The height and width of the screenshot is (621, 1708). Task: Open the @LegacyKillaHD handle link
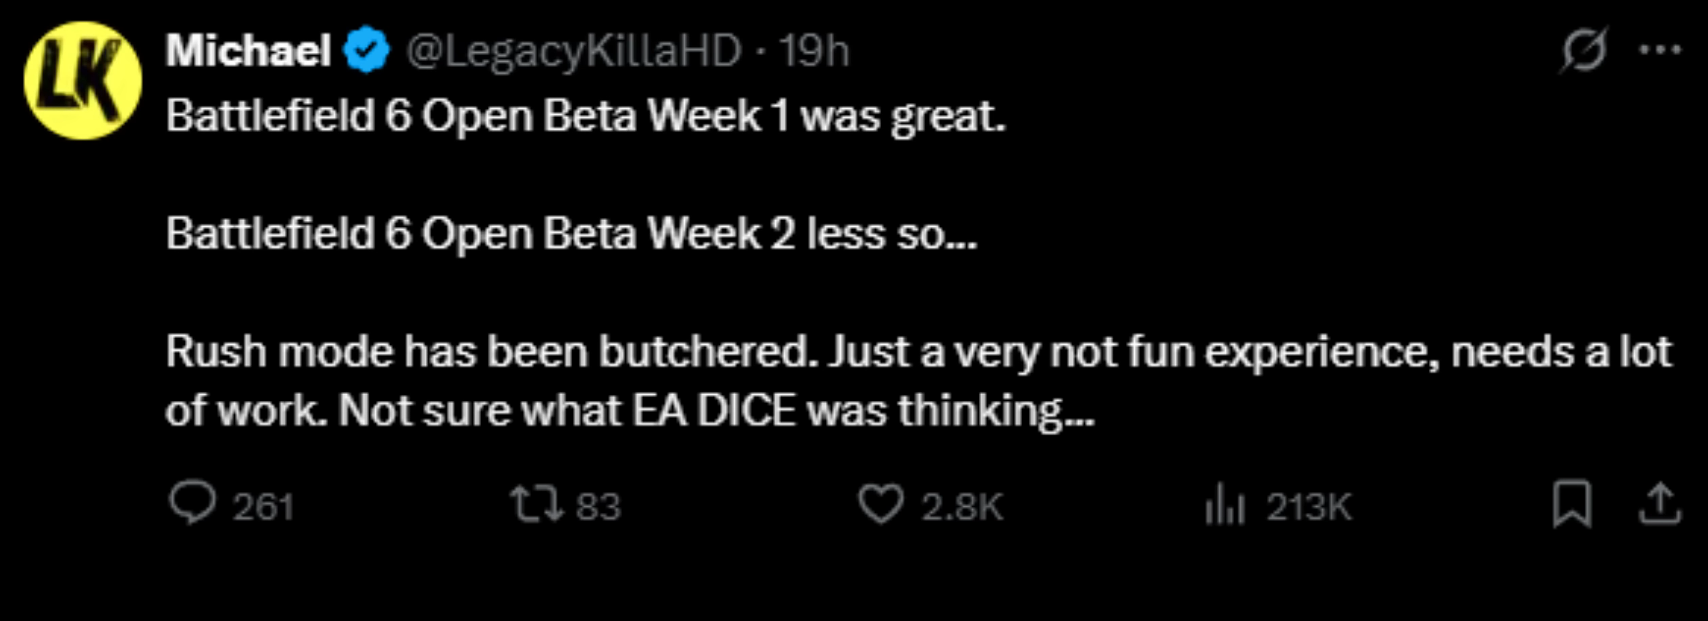(573, 51)
